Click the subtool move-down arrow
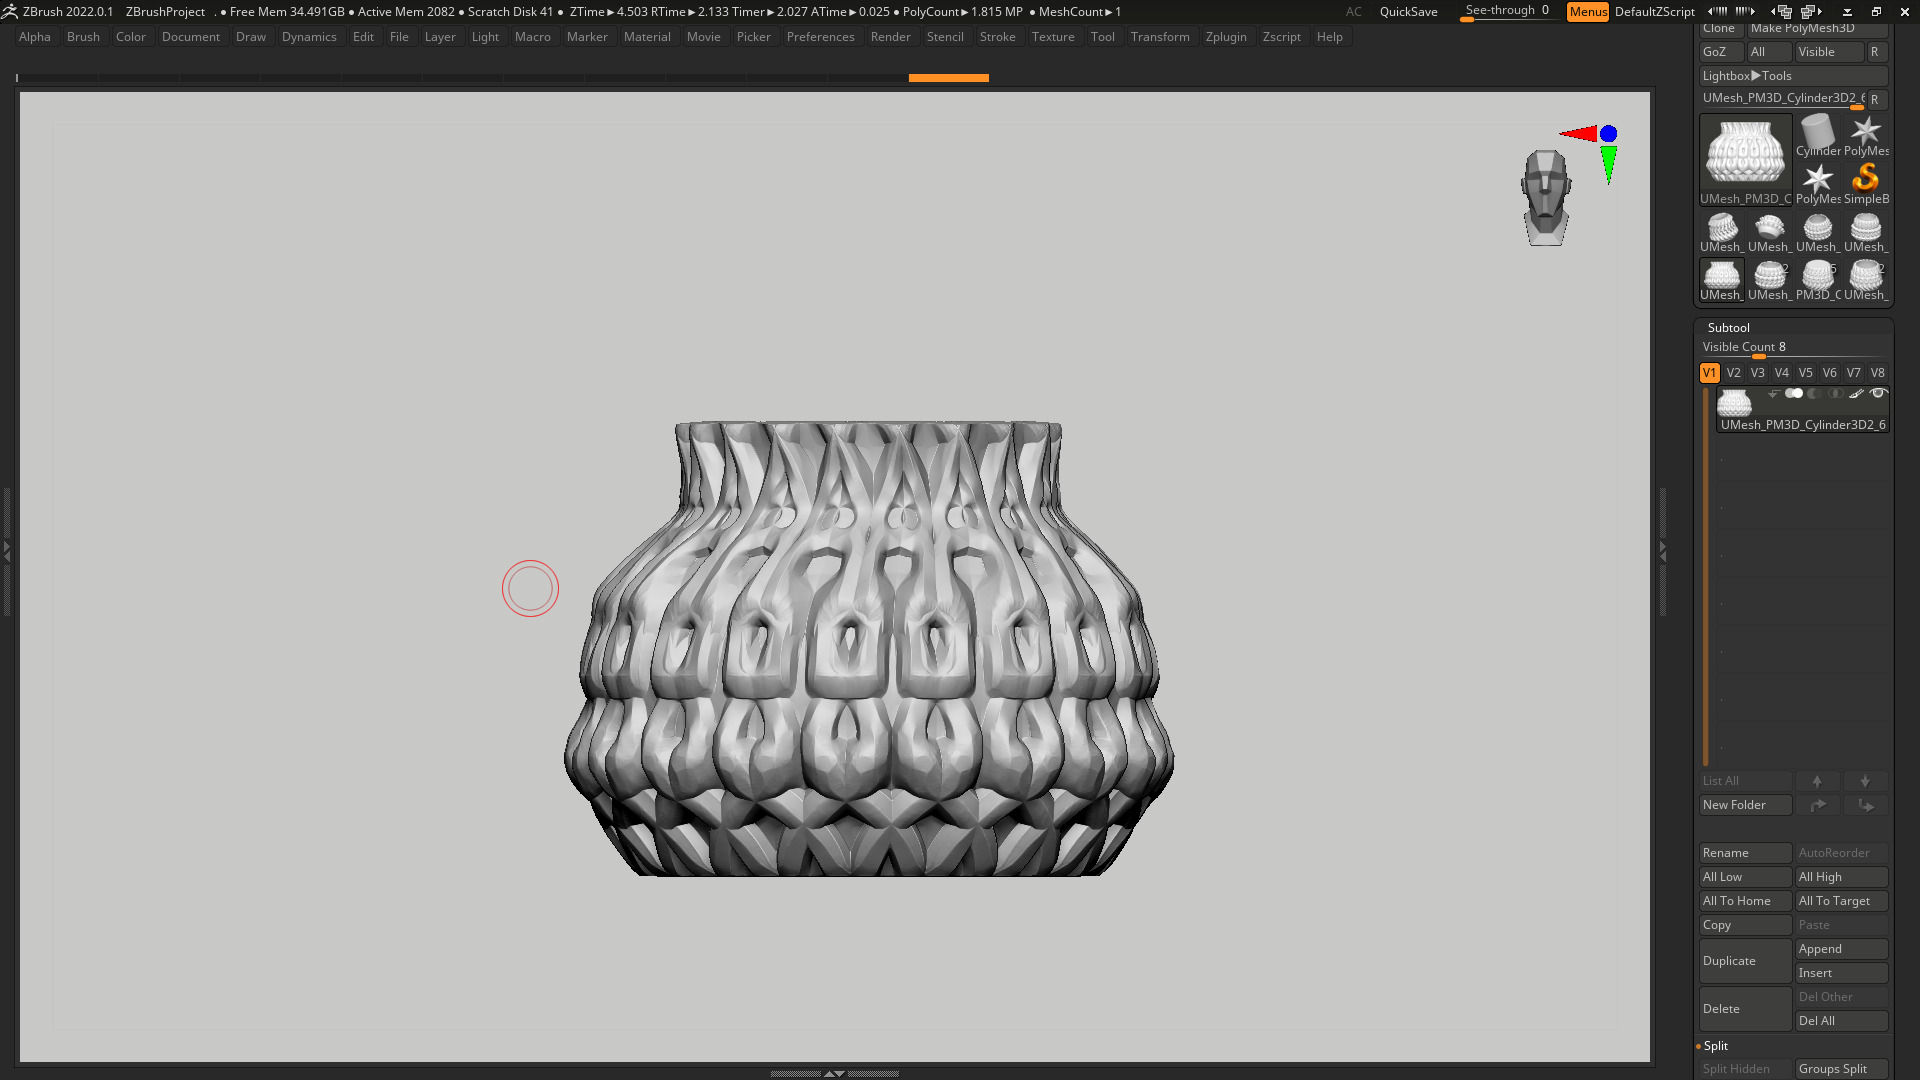 (x=1865, y=781)
